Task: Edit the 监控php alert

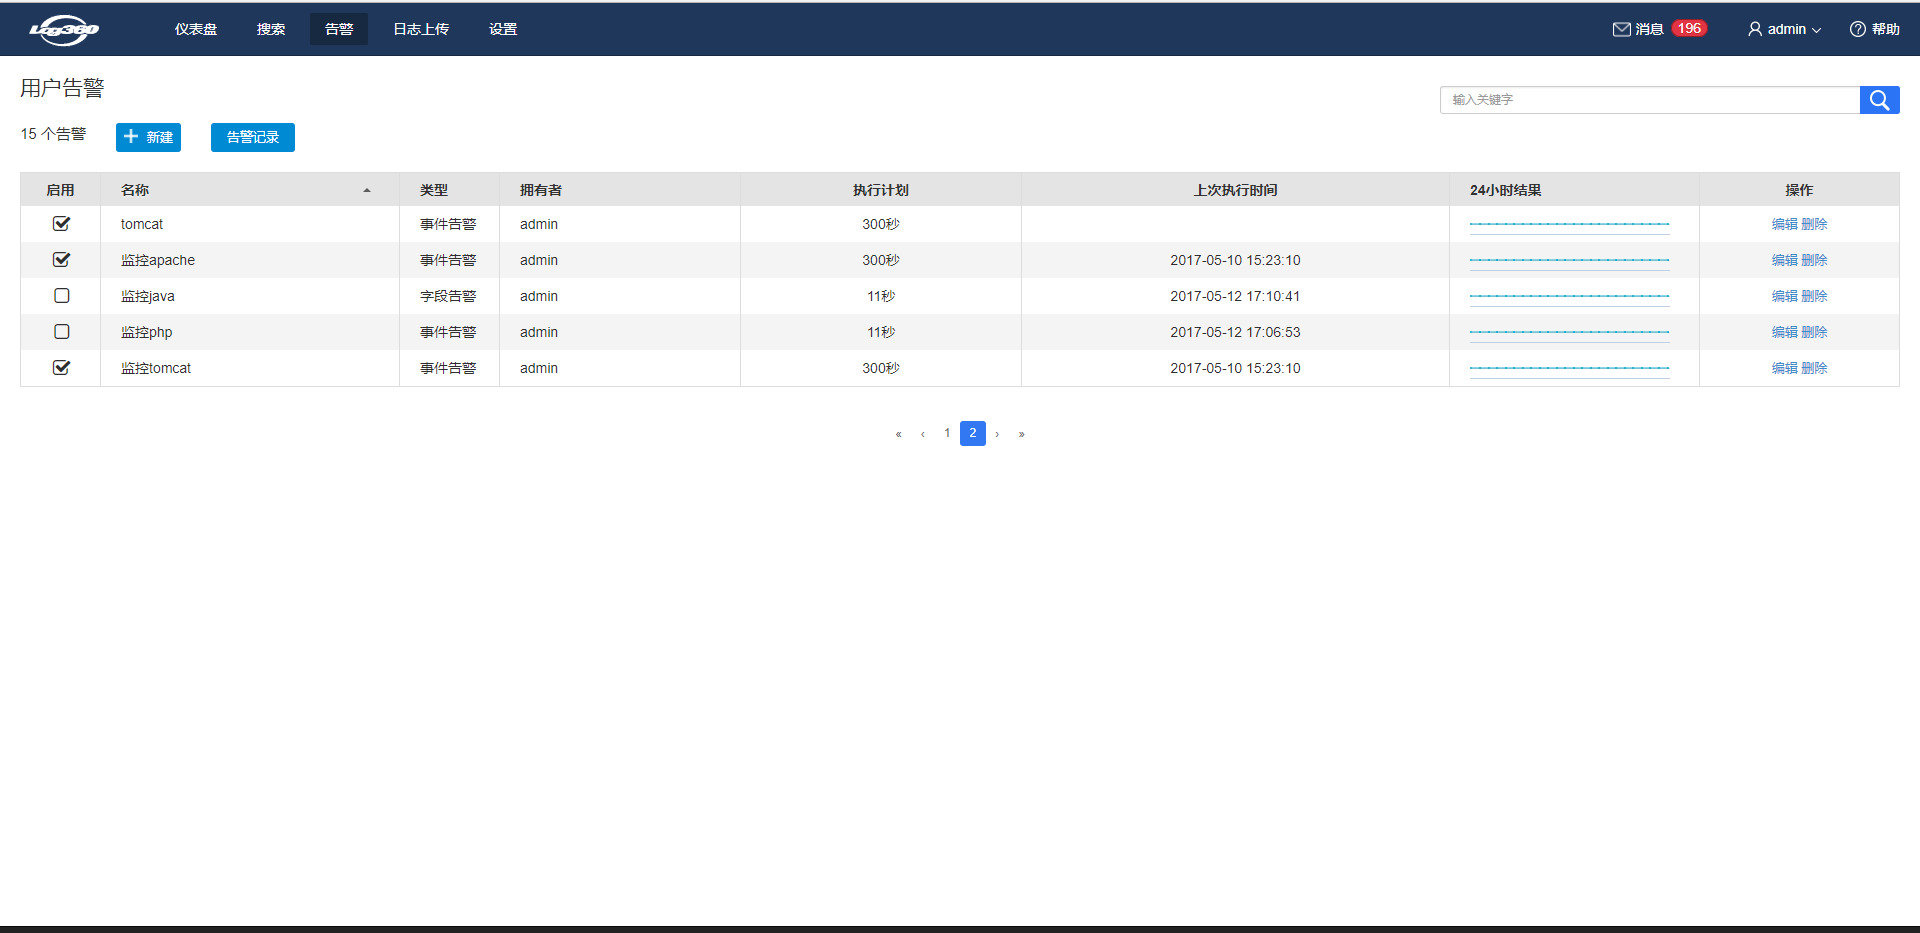Action: pos(1785,332)
